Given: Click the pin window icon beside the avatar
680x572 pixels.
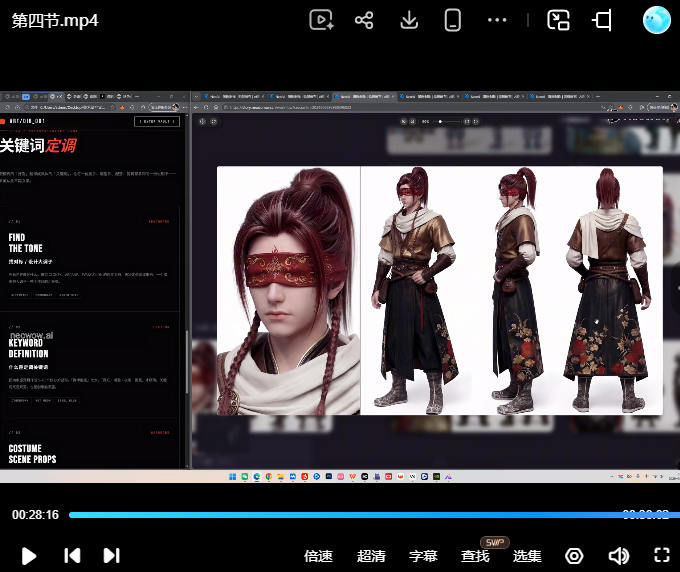Looking at the screenshot, I should 602,20.
